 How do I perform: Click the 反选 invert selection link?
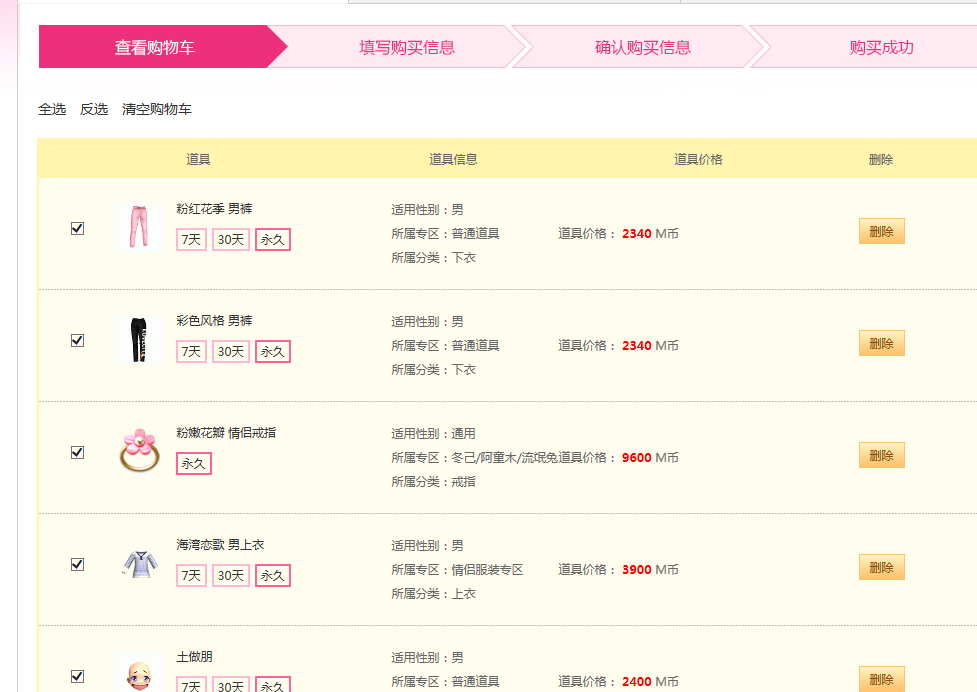click(94, 109)
